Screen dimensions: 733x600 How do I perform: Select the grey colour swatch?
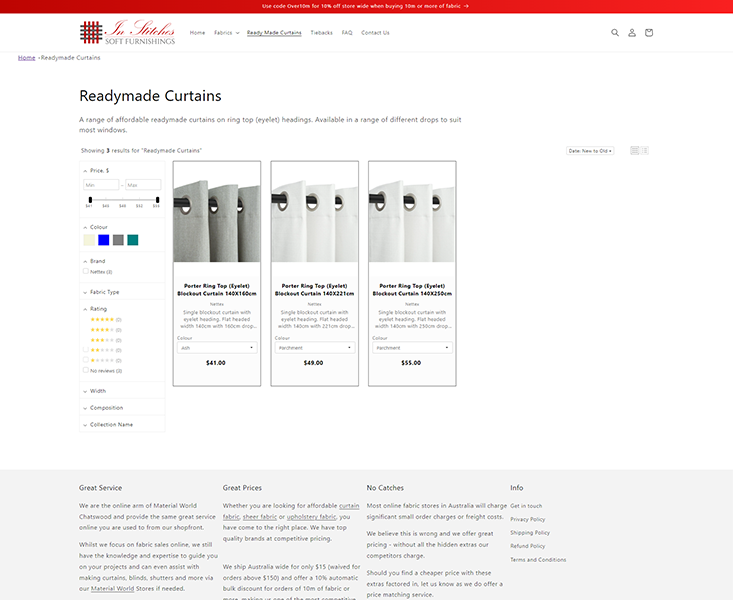click(118, 240)
